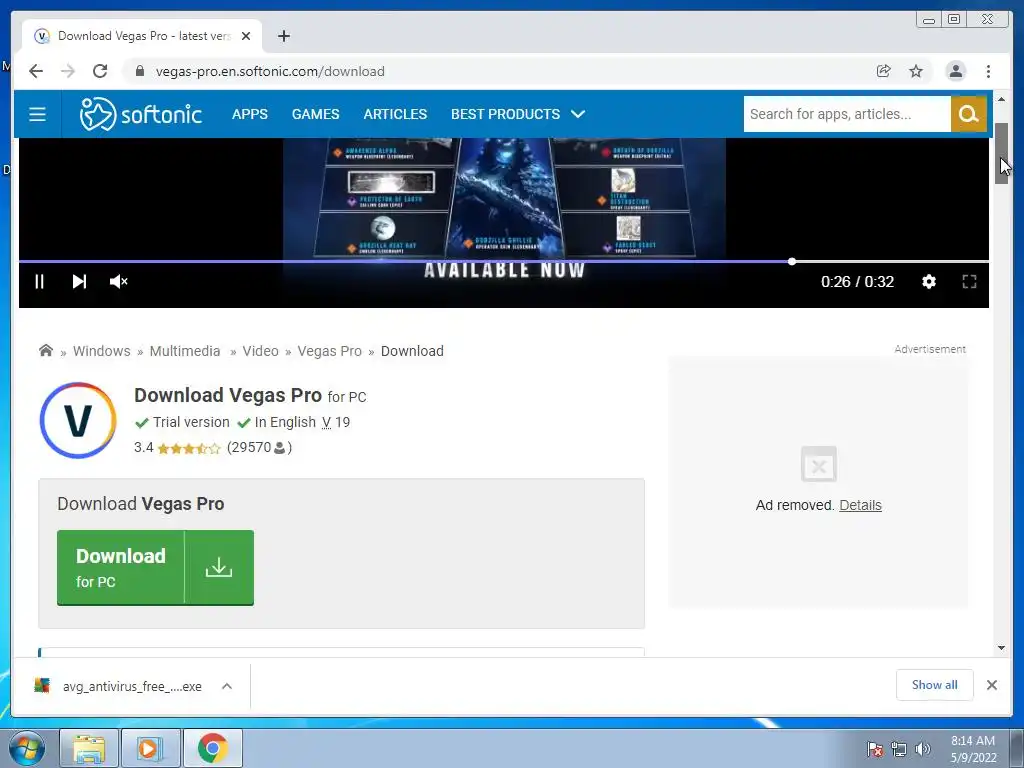Image resolution: width=1024 pixels, height=768 pixels.
Task: Click the Chrome taskbar icon
Action: point(212,748)
